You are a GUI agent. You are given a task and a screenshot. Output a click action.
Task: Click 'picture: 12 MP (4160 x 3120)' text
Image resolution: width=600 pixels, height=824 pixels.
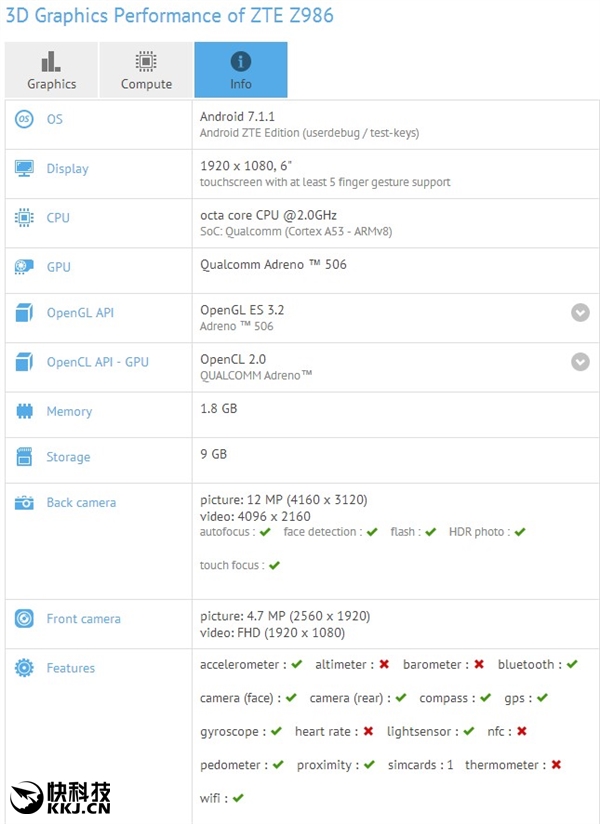click(x=284, y=499)
